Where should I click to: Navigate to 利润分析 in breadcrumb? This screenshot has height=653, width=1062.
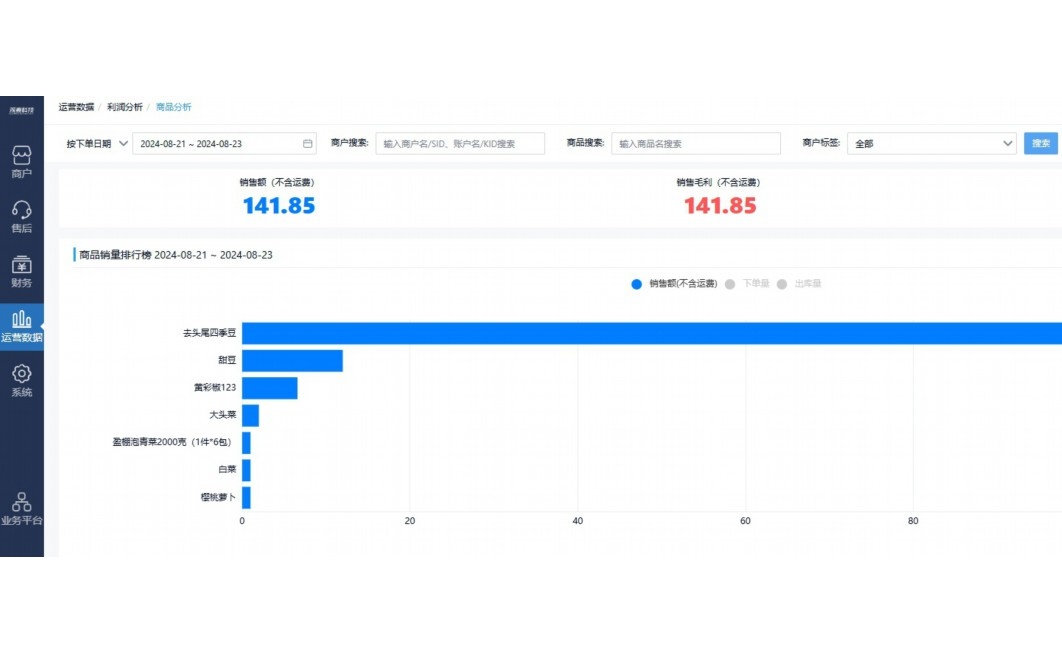pos(124,105)
